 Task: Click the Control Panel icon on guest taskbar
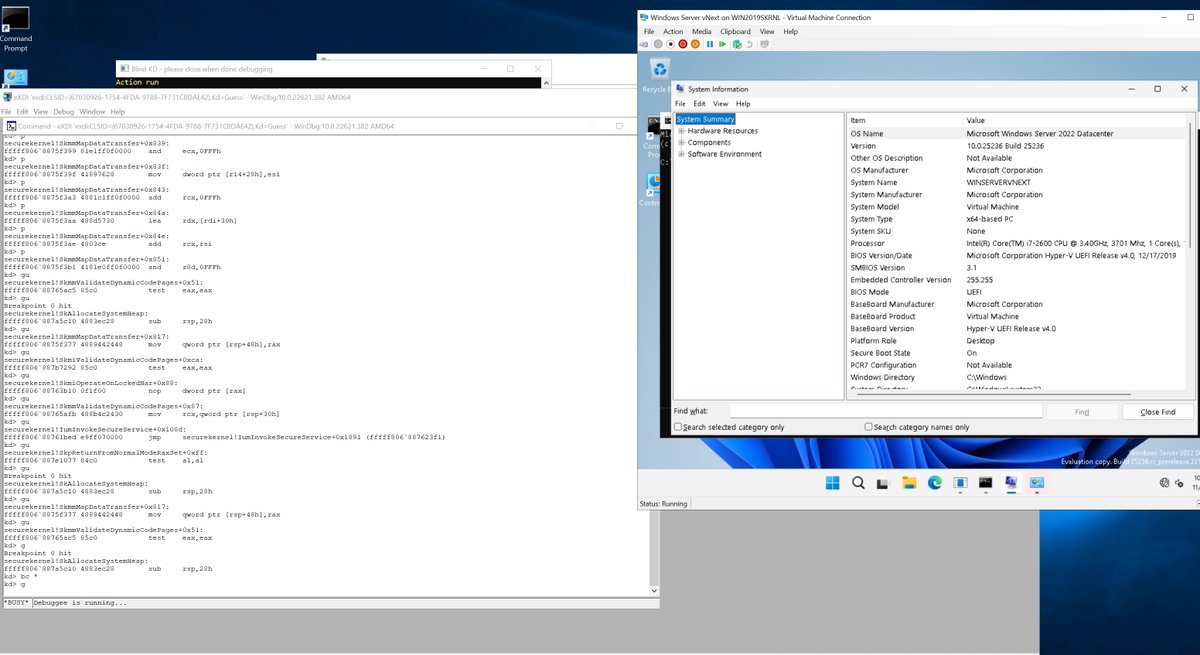(1037, 483)
